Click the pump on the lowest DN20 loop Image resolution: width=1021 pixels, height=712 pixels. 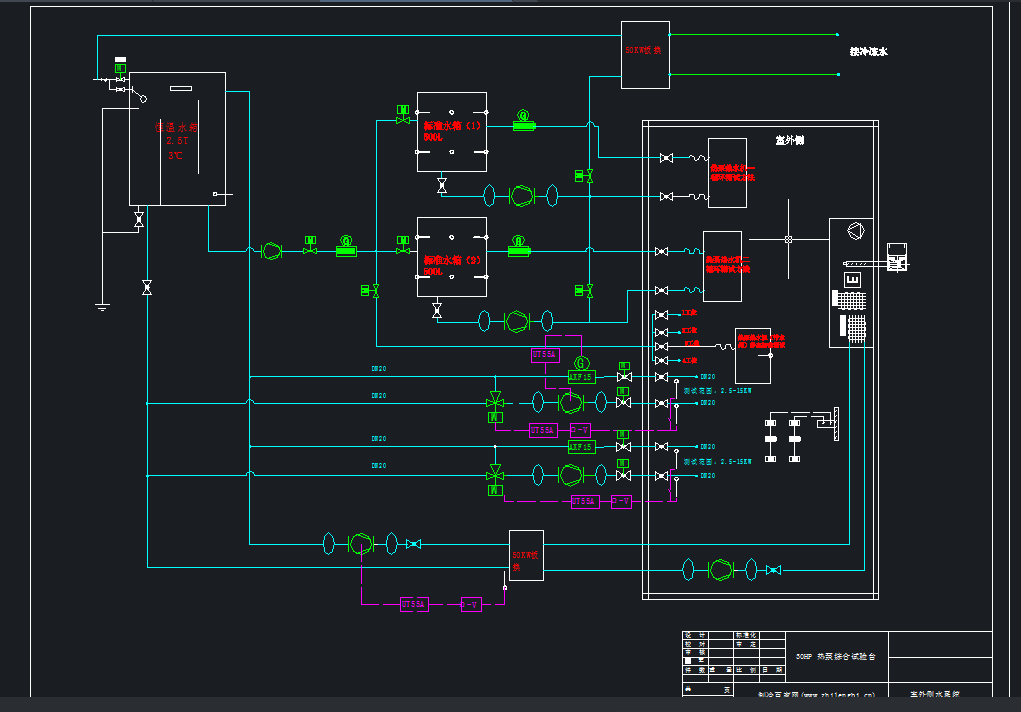pyautogui.click(x=570, y=475)
